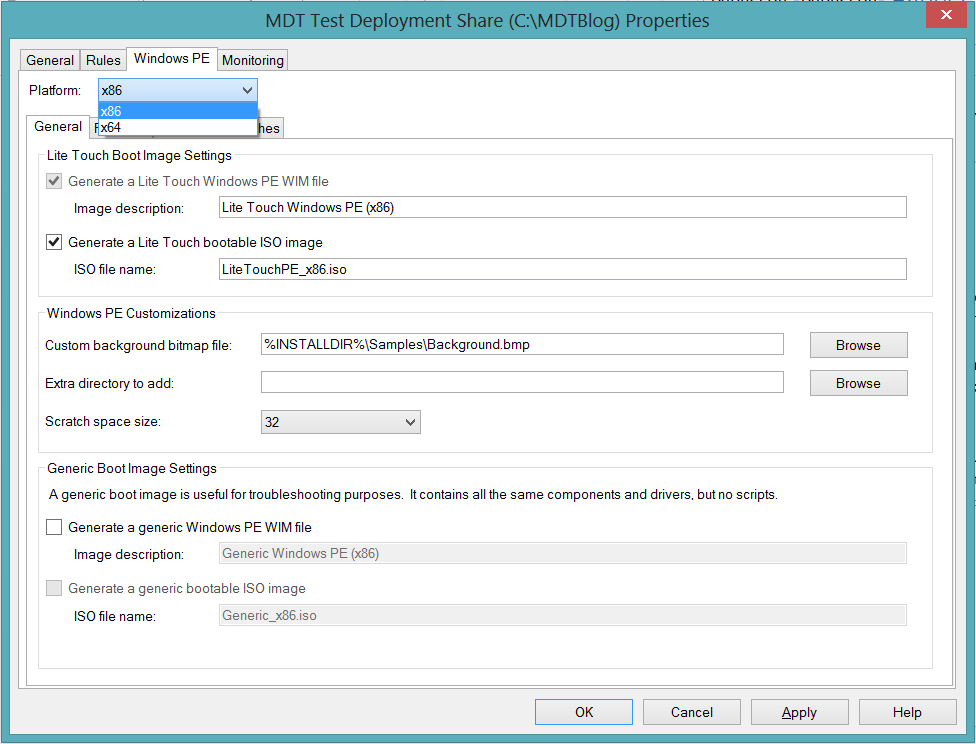Screen dimensions: 976x744
Task: Browse for the extra directory to add
Action: 858,383
